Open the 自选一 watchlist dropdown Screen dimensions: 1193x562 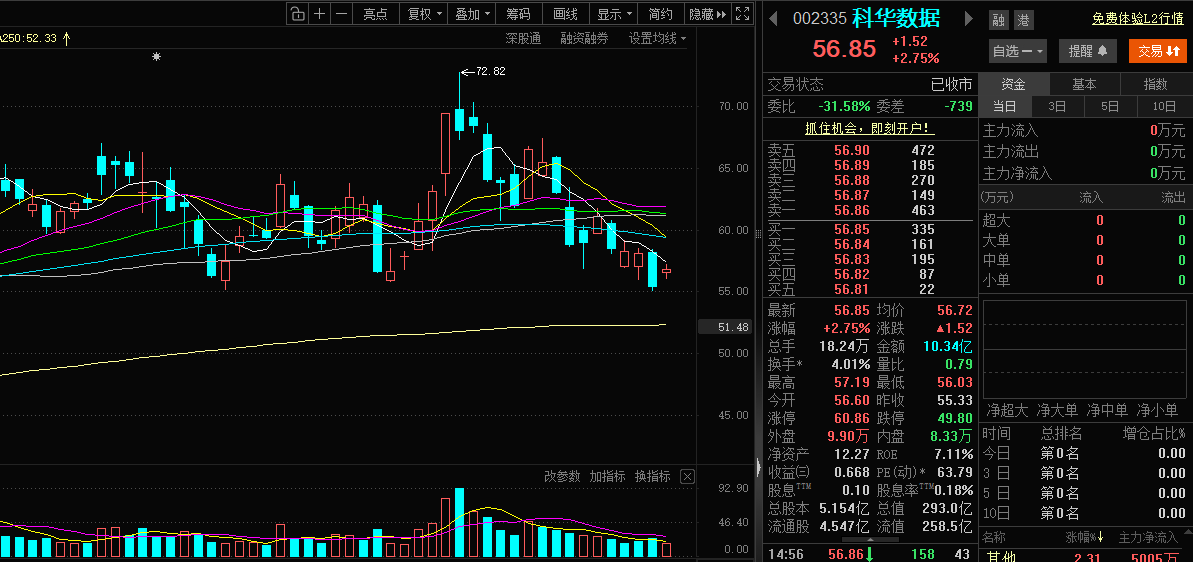pos(1018,51)
